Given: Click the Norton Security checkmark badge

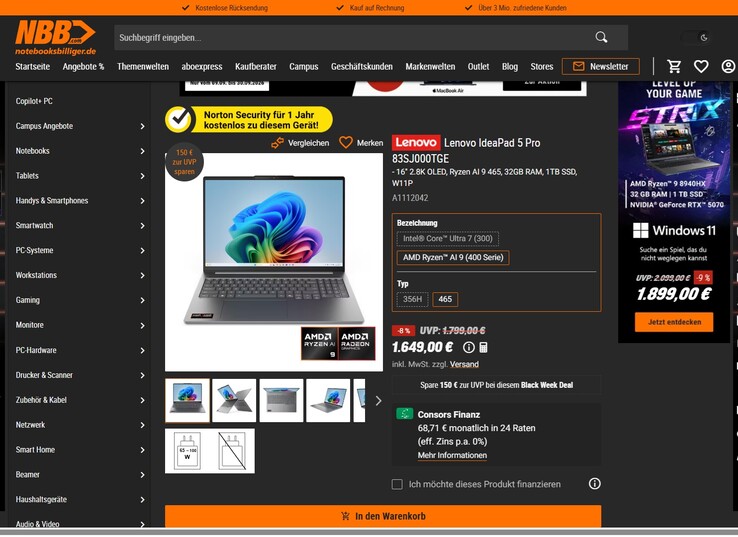Looking at the screenshot, I should click(x=178, y=120).
